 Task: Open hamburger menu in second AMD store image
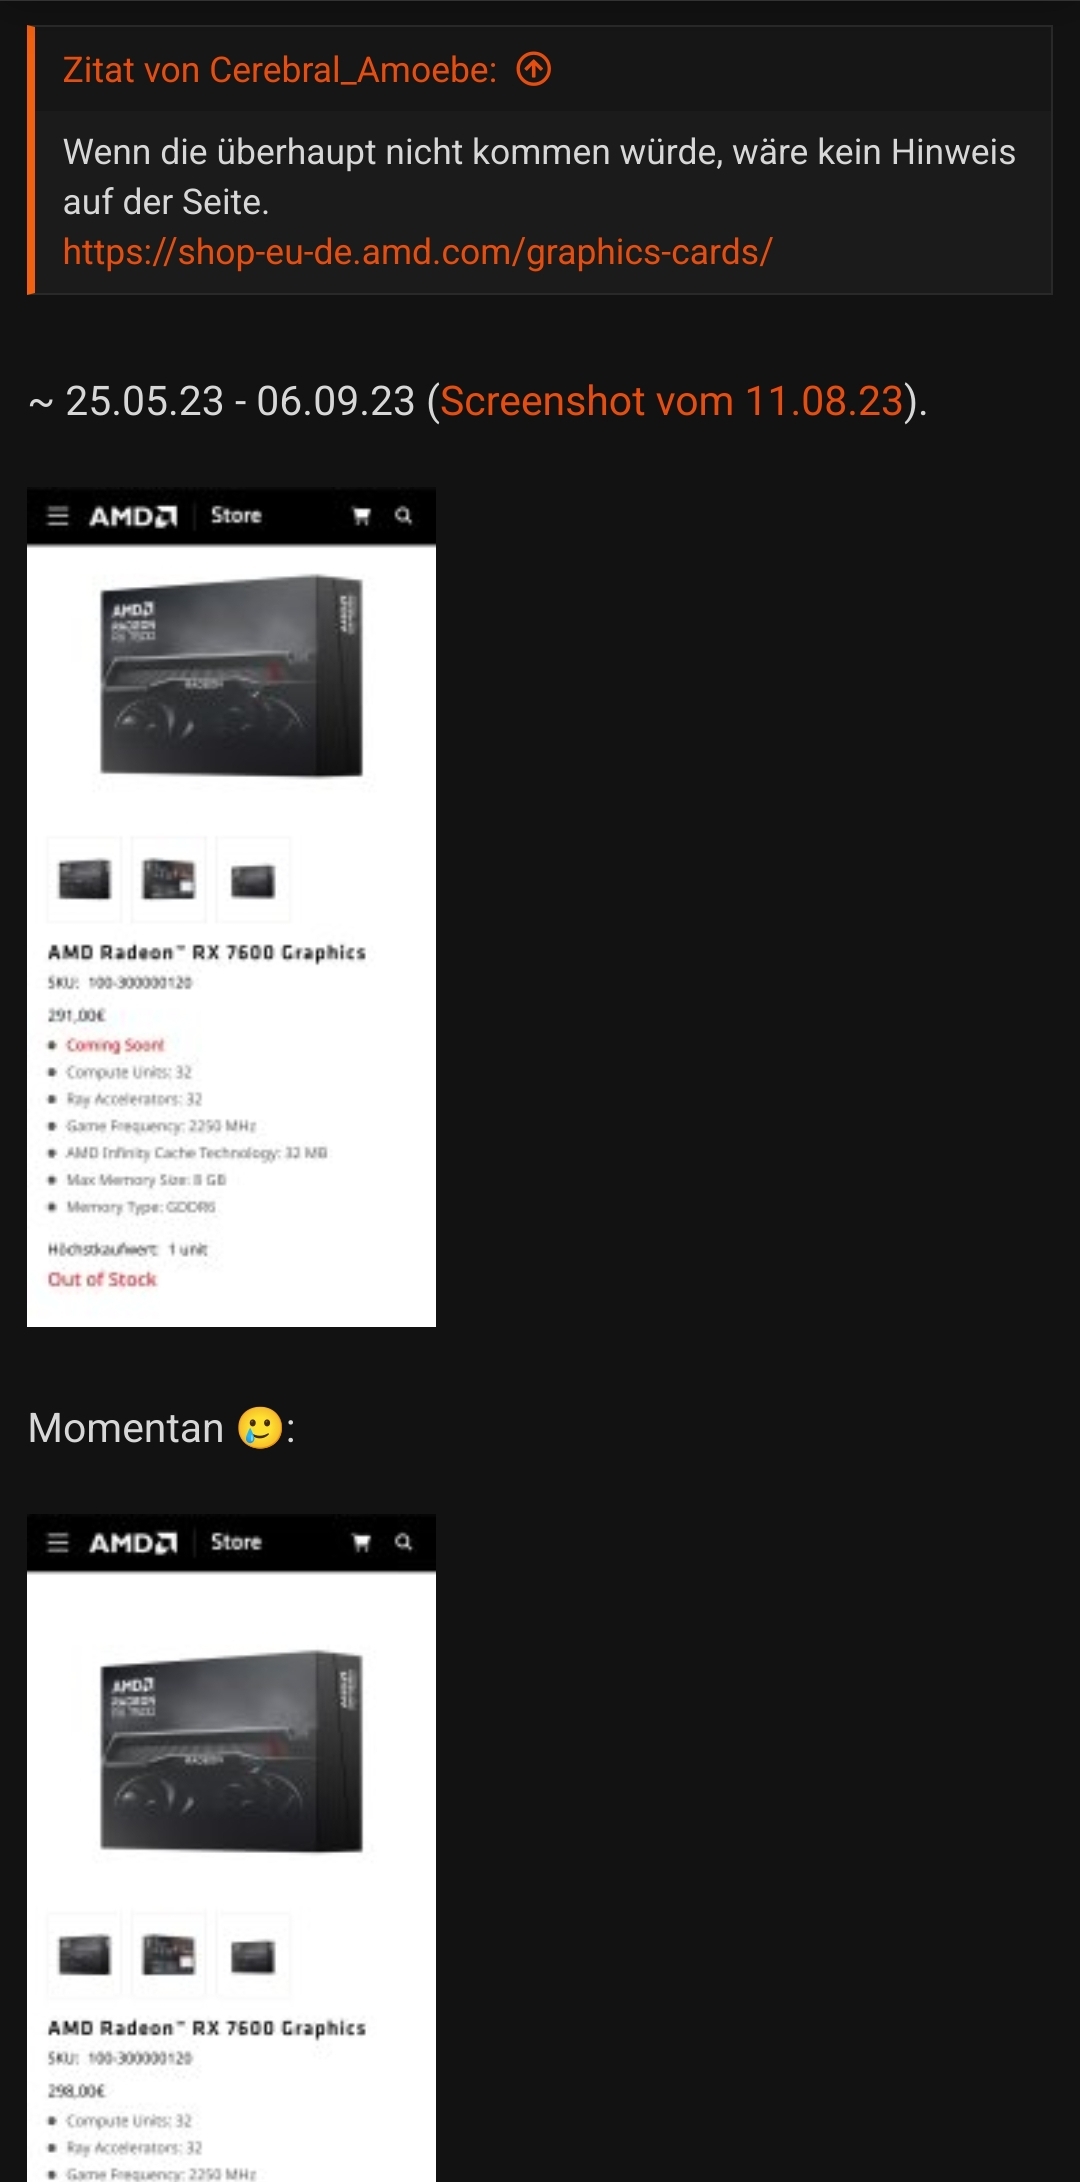coord(58,1542)
